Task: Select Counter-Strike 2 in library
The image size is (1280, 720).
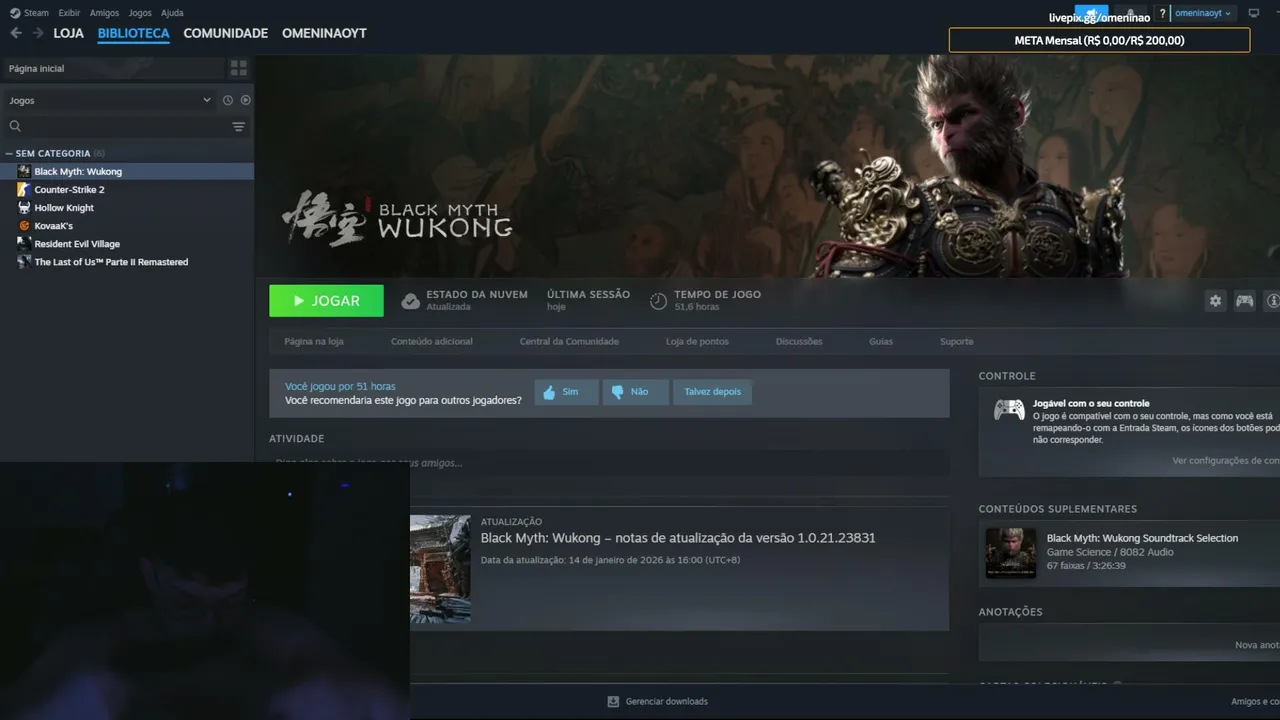Action: pyautogui.click(x=127, y=189)
